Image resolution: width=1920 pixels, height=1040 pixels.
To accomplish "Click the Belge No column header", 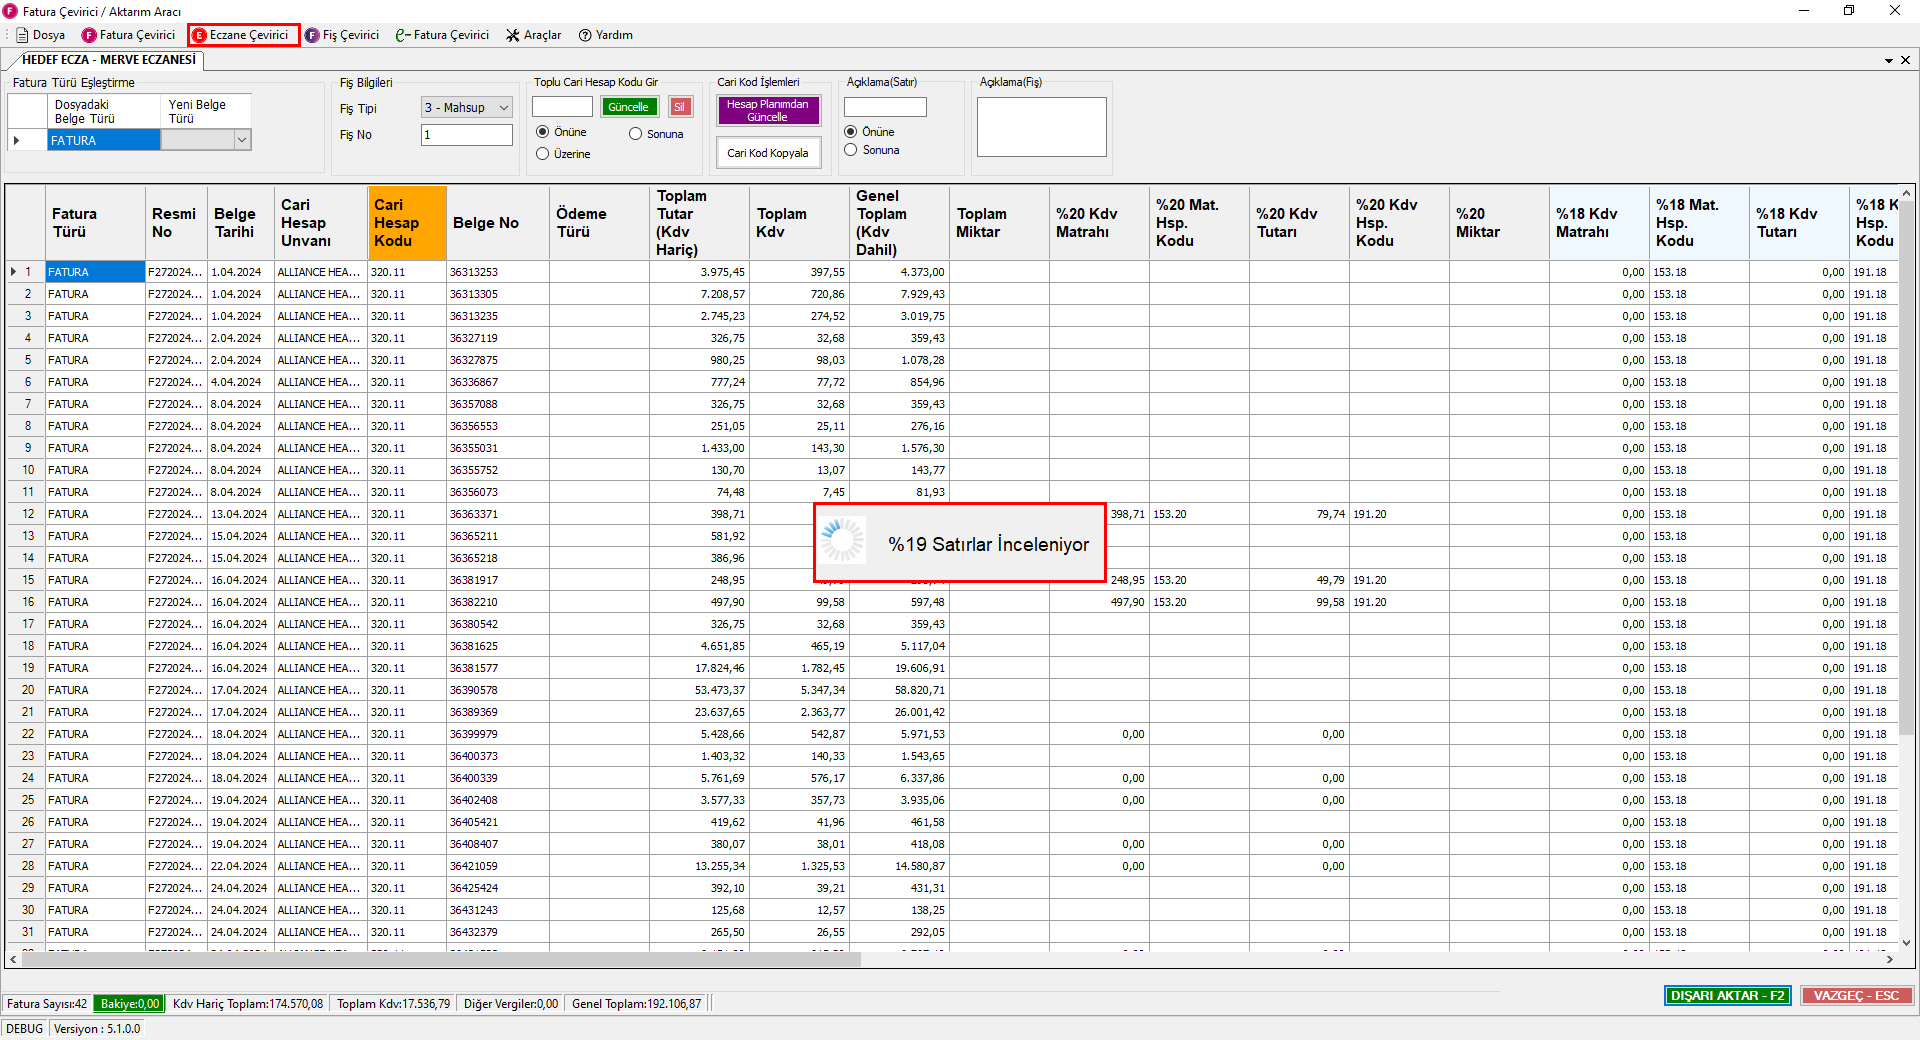I will pyautogui.click(x=498, y=223).
